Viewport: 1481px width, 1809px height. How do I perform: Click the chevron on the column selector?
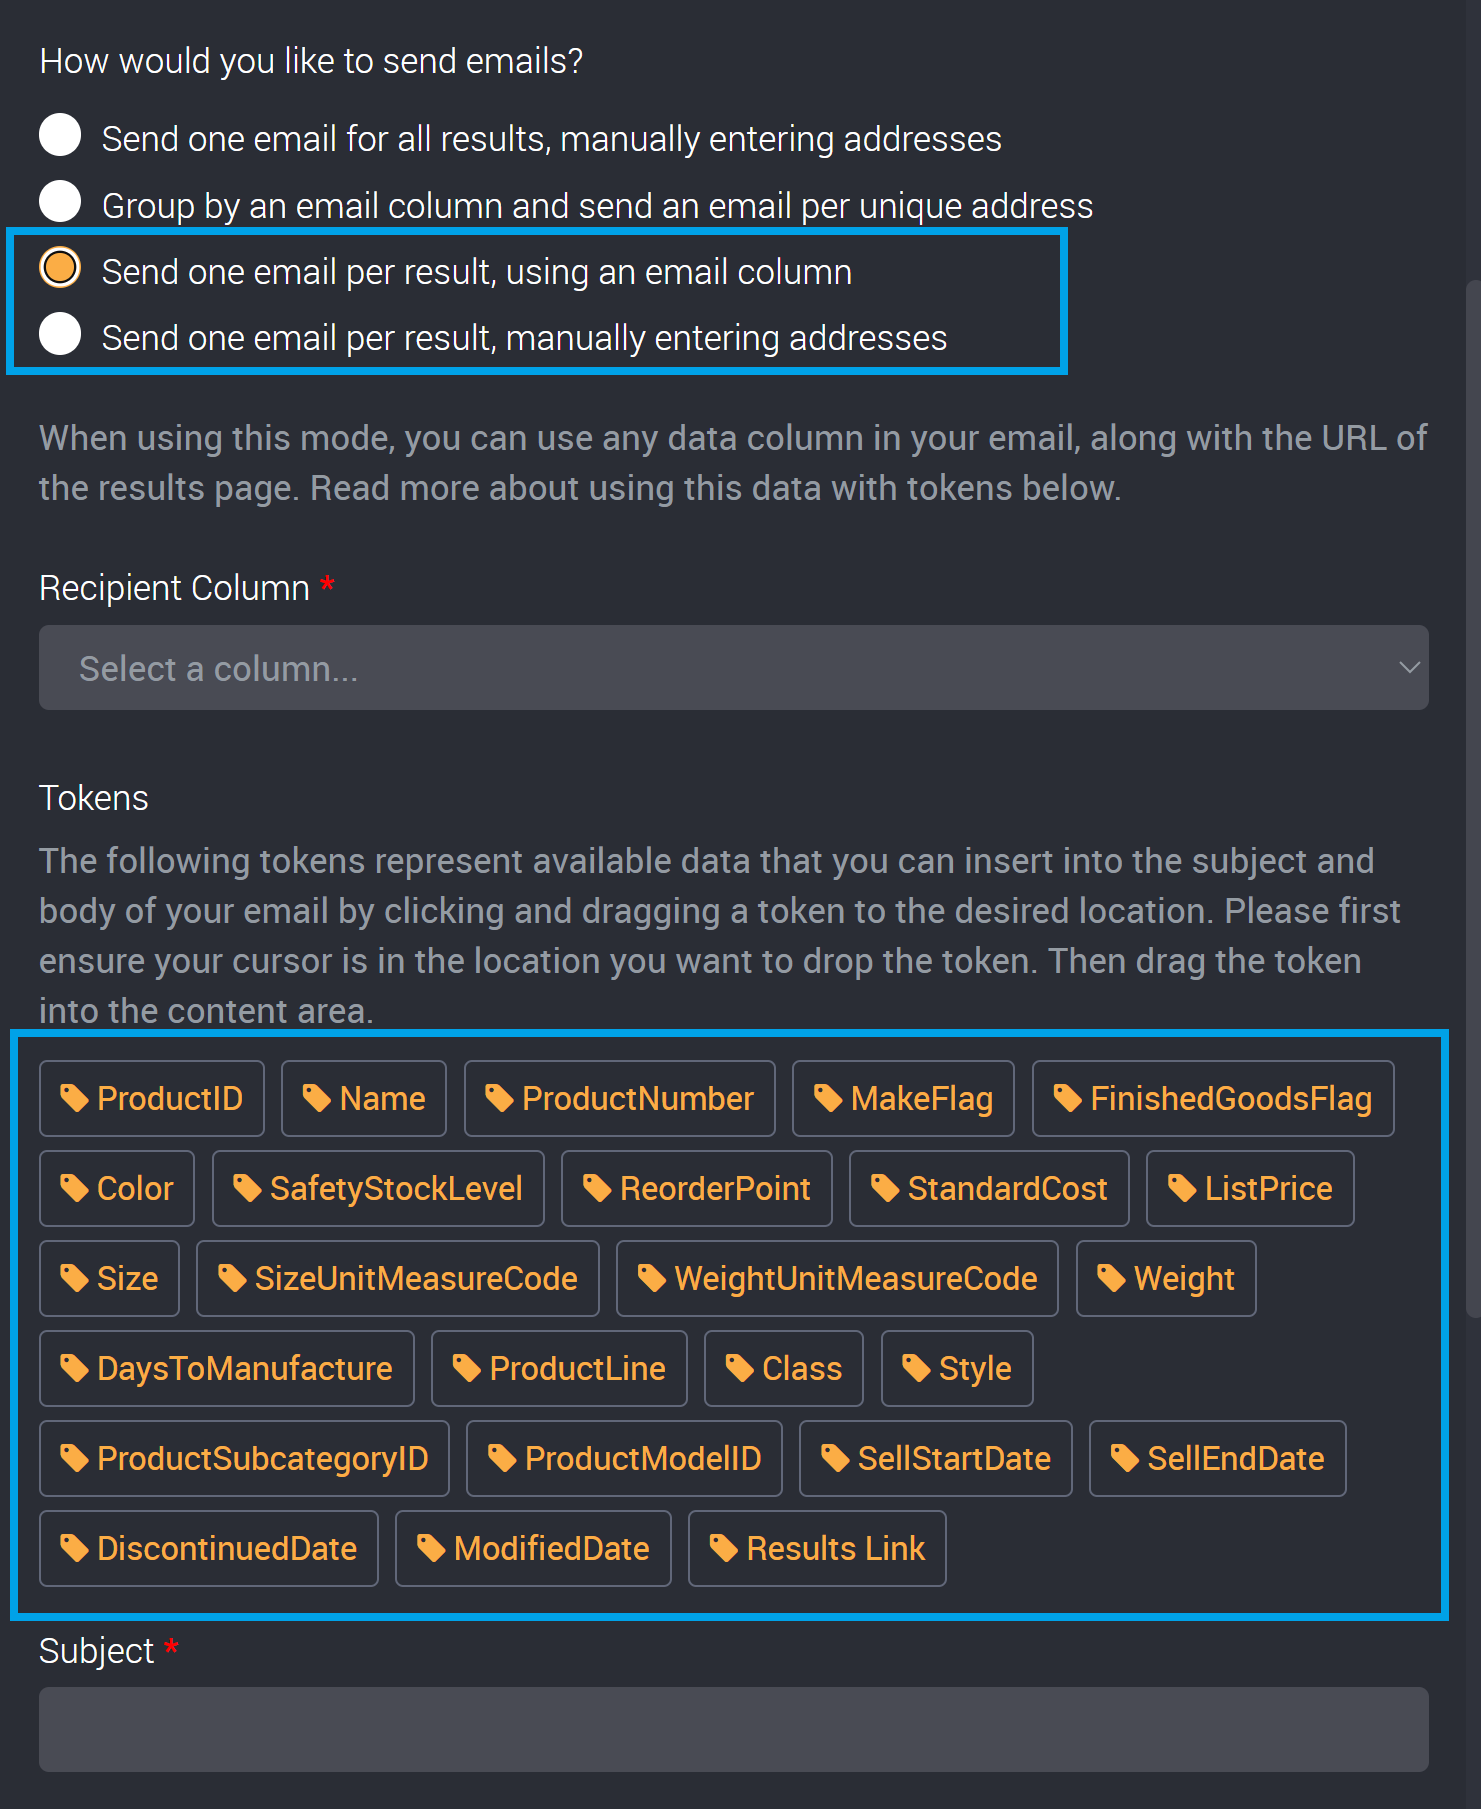tap(1410, 667)
